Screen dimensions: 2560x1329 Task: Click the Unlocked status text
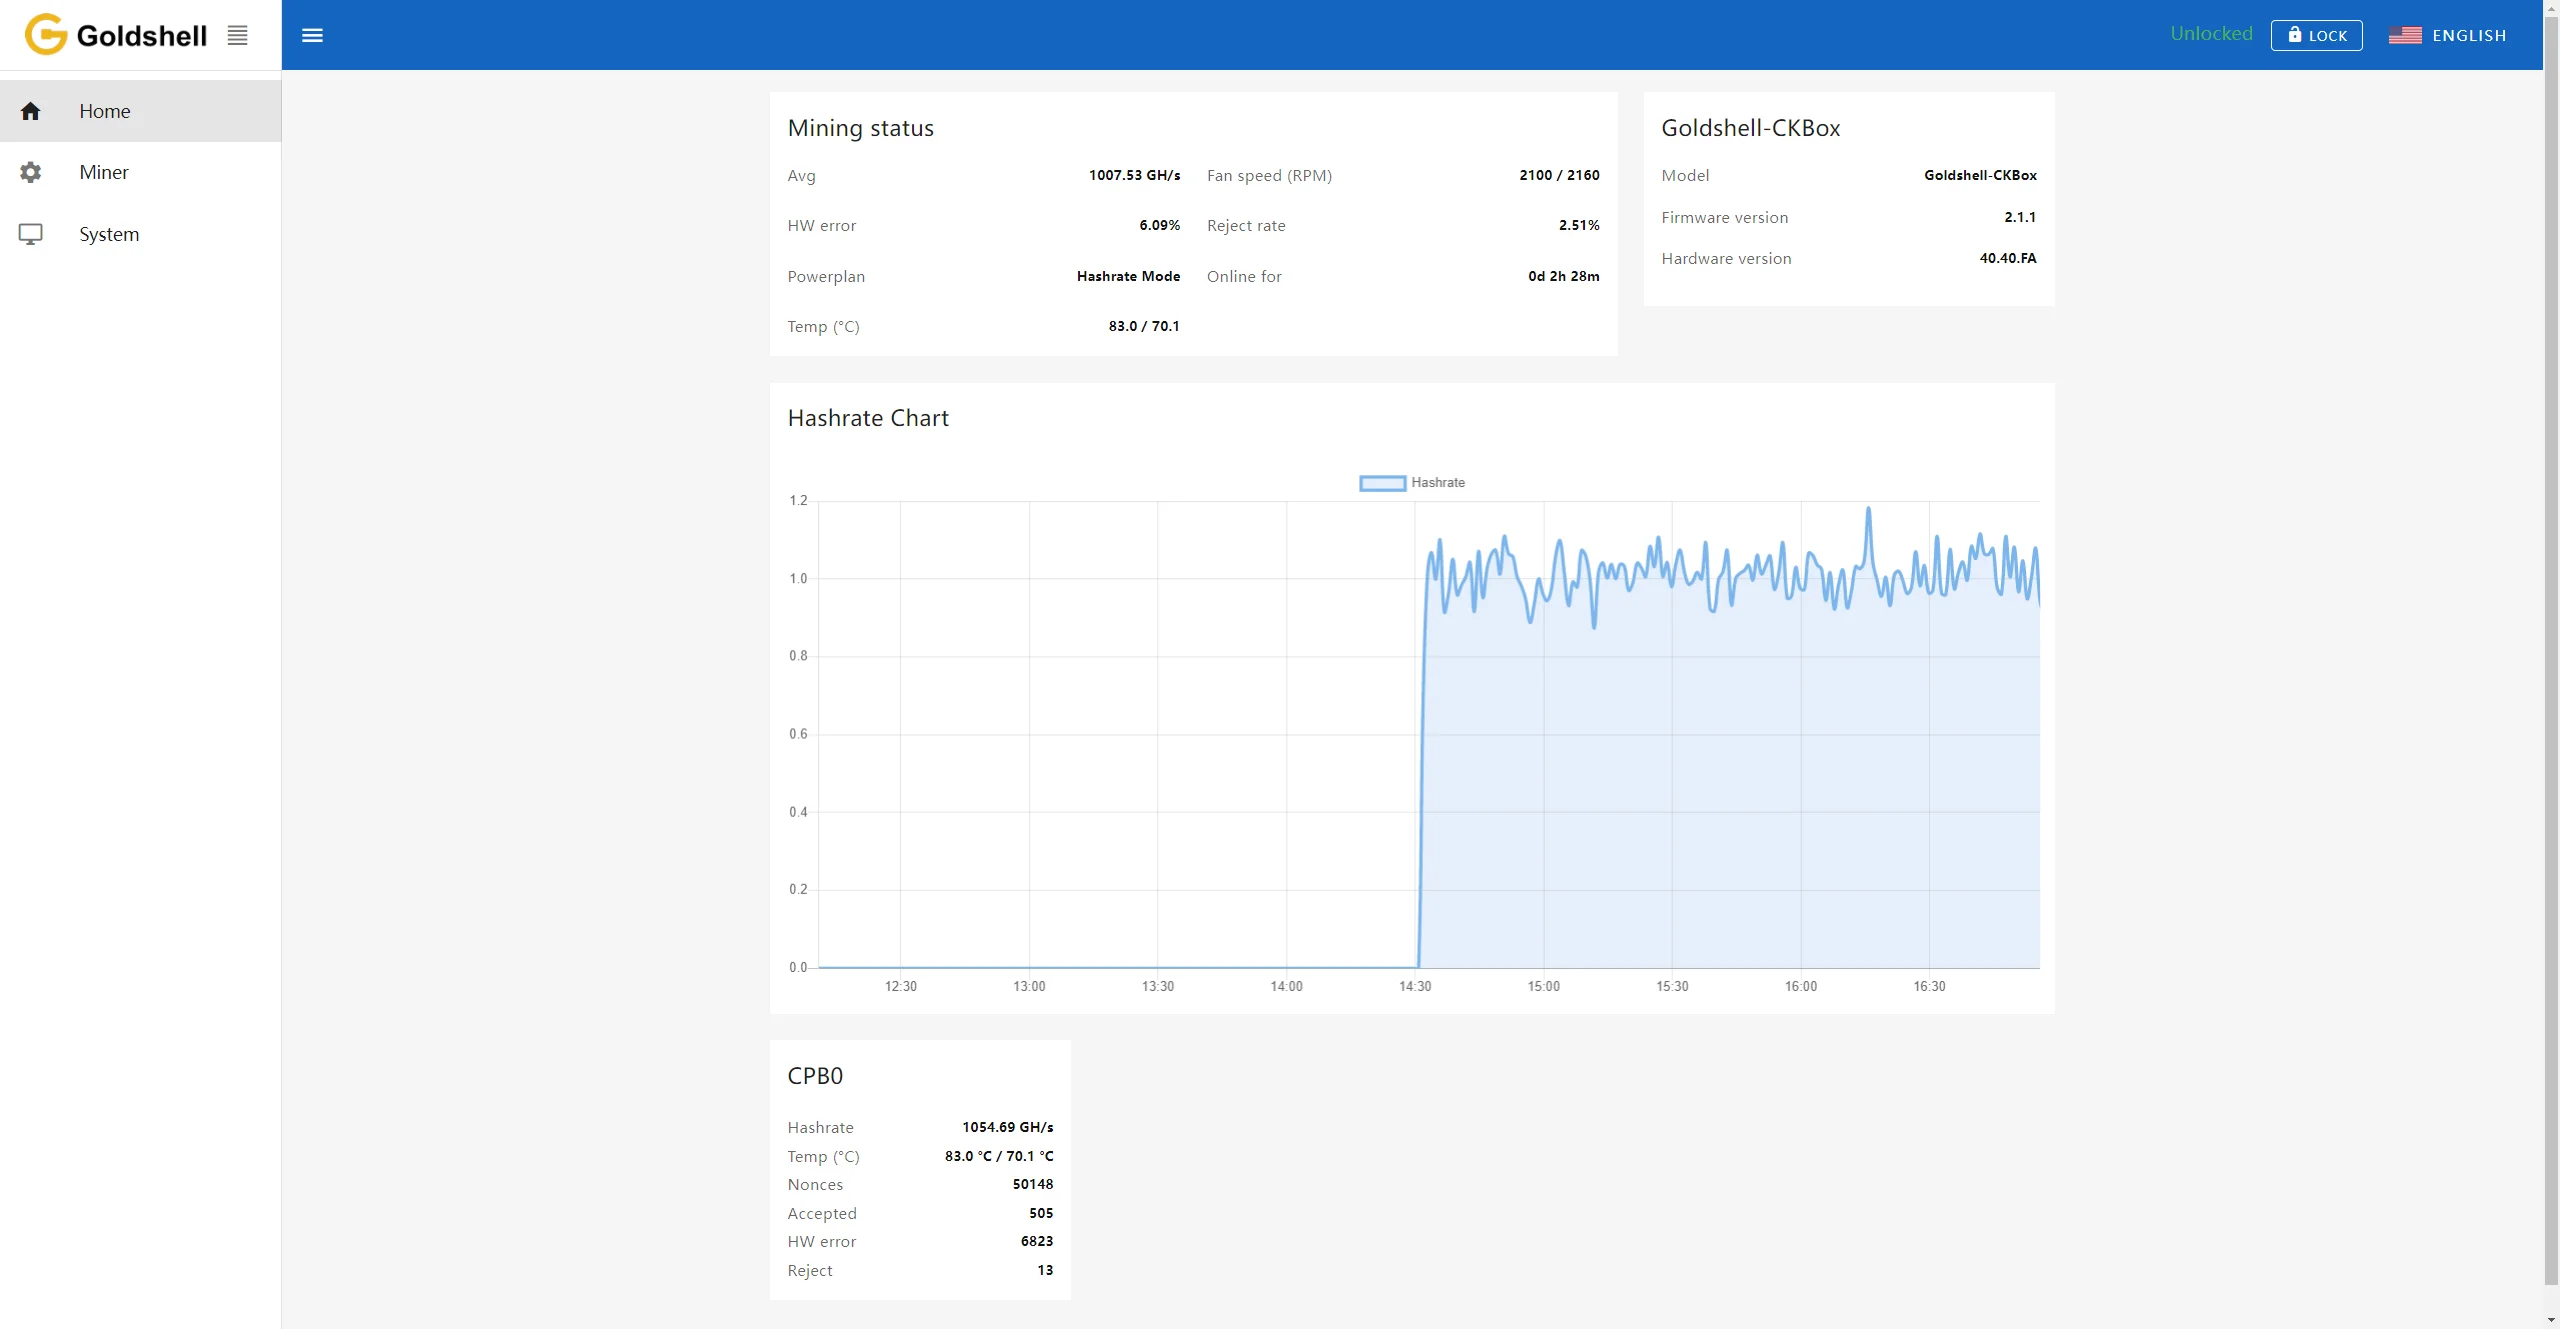pyautogui.click(x=2211, y=34)
